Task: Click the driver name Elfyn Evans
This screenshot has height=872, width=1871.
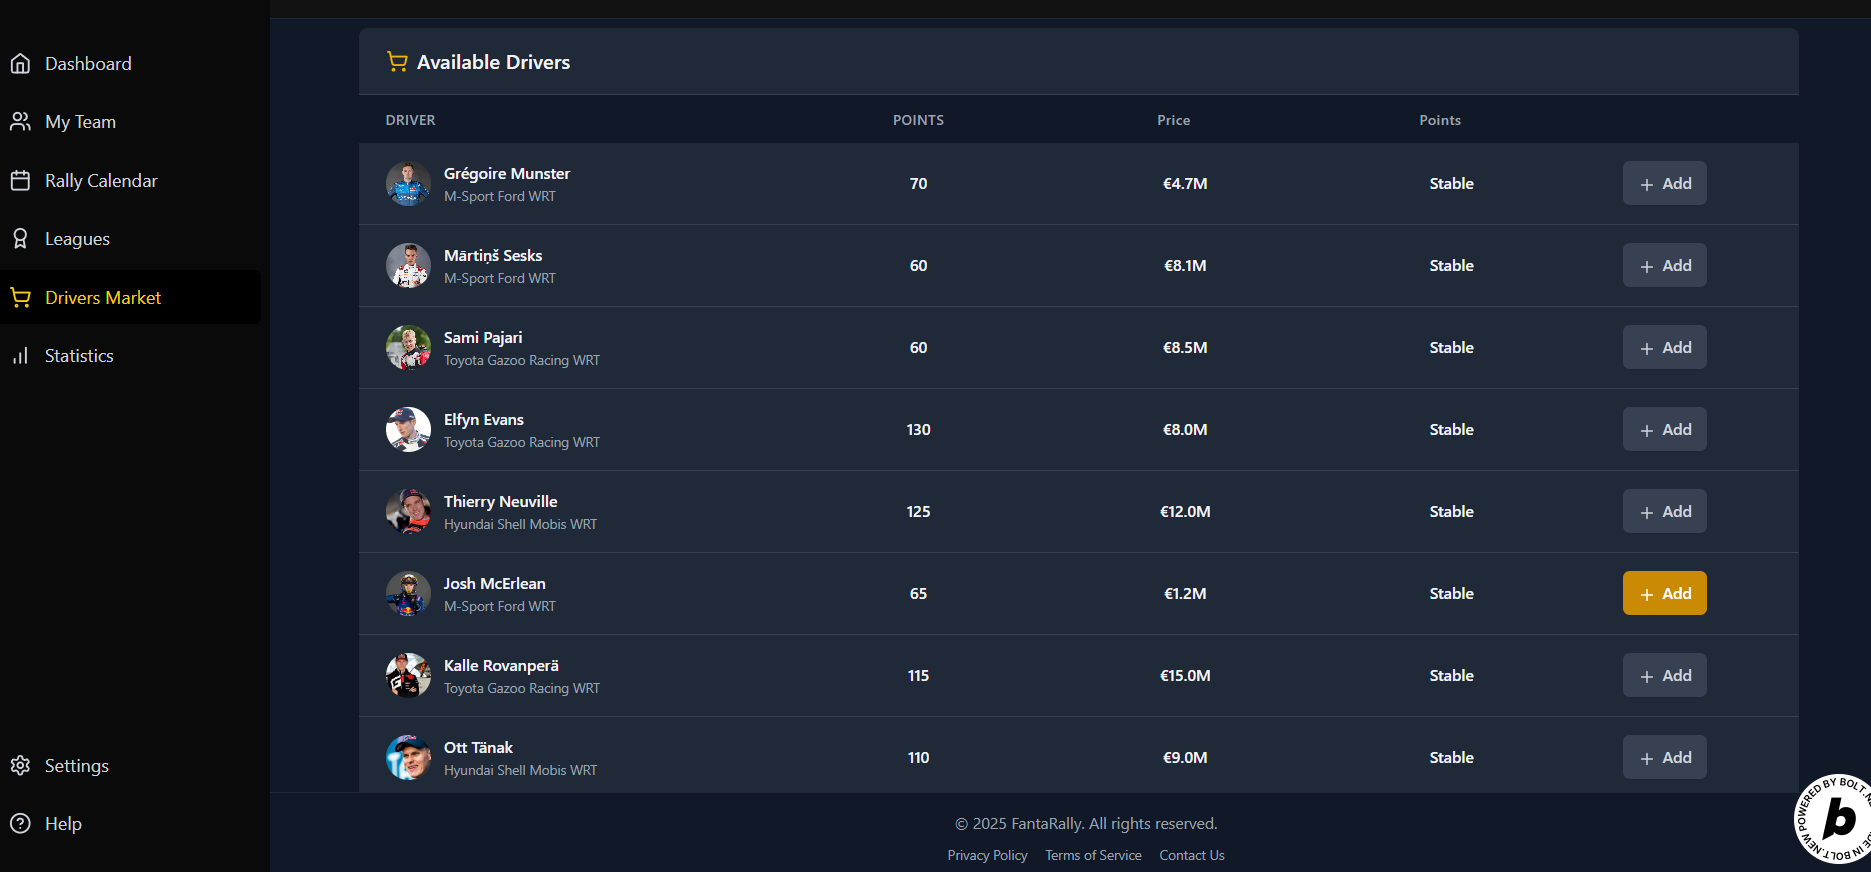Action: click(484, 419)
